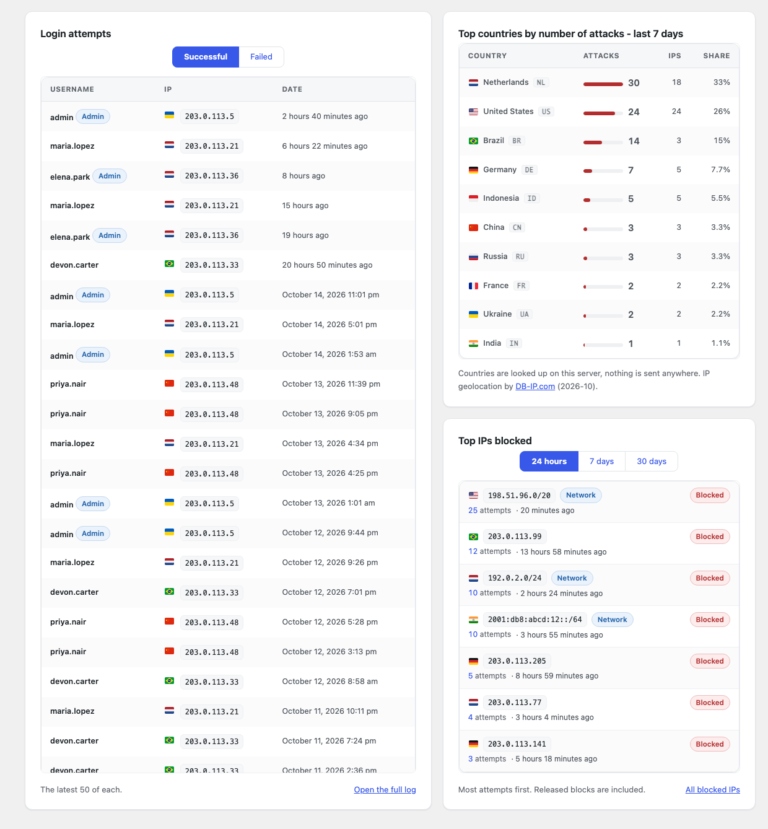768x829 pixels.
Task: Click the France flag icon
Action: pos(474,285)
